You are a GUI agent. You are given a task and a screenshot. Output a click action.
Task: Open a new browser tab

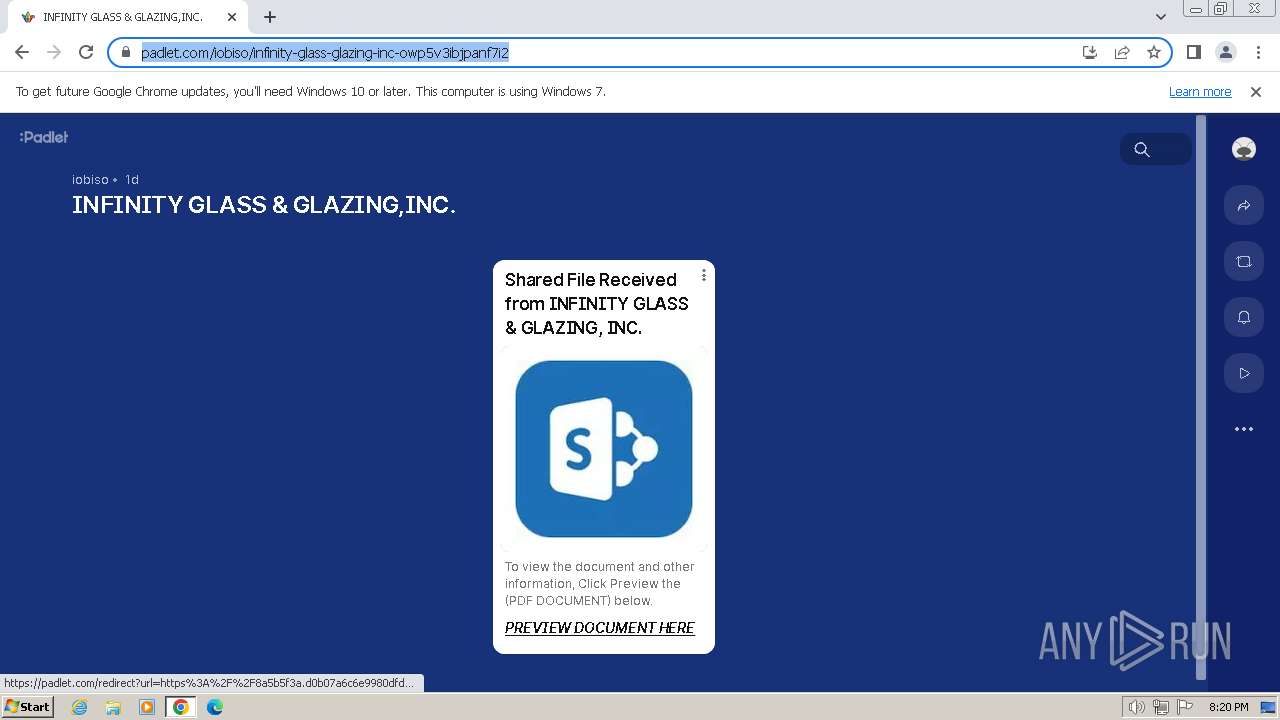tap(270, 17)
